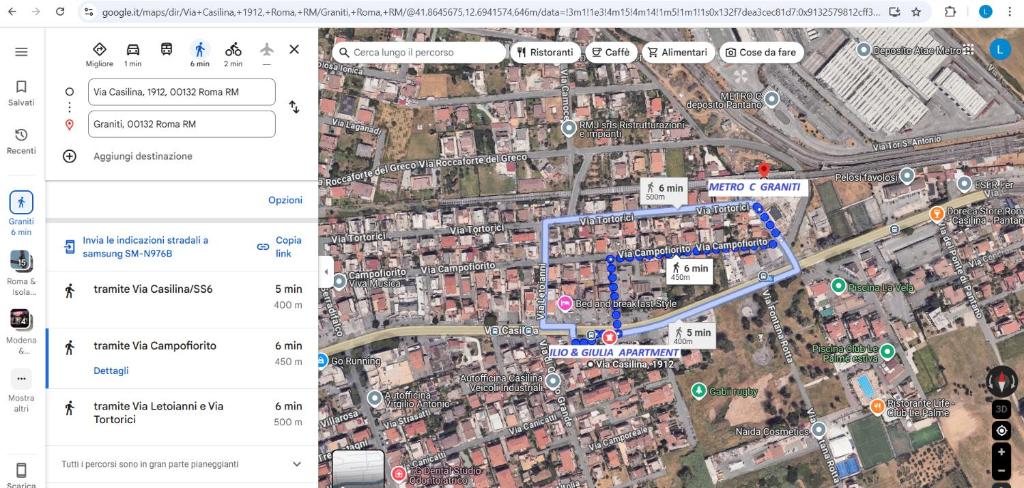Toggle 3D map view
1024x488 pixels.
point(1001,409)
